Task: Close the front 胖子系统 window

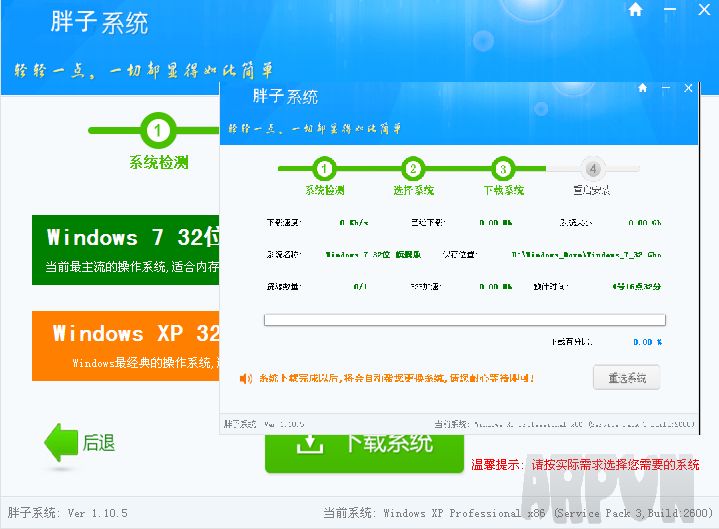Action: (688, 88)
